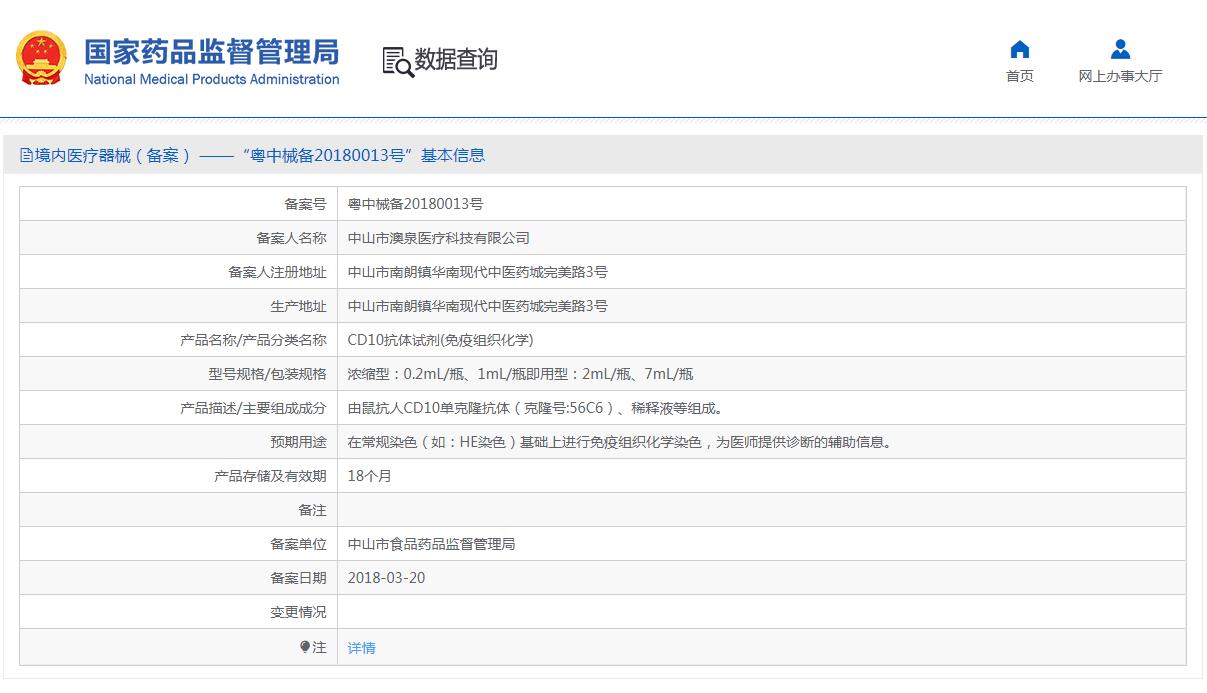Viewport: 1207px width, 693px height.
Task: Click the 备案人名称 row label
Action: tap(291, 238)
